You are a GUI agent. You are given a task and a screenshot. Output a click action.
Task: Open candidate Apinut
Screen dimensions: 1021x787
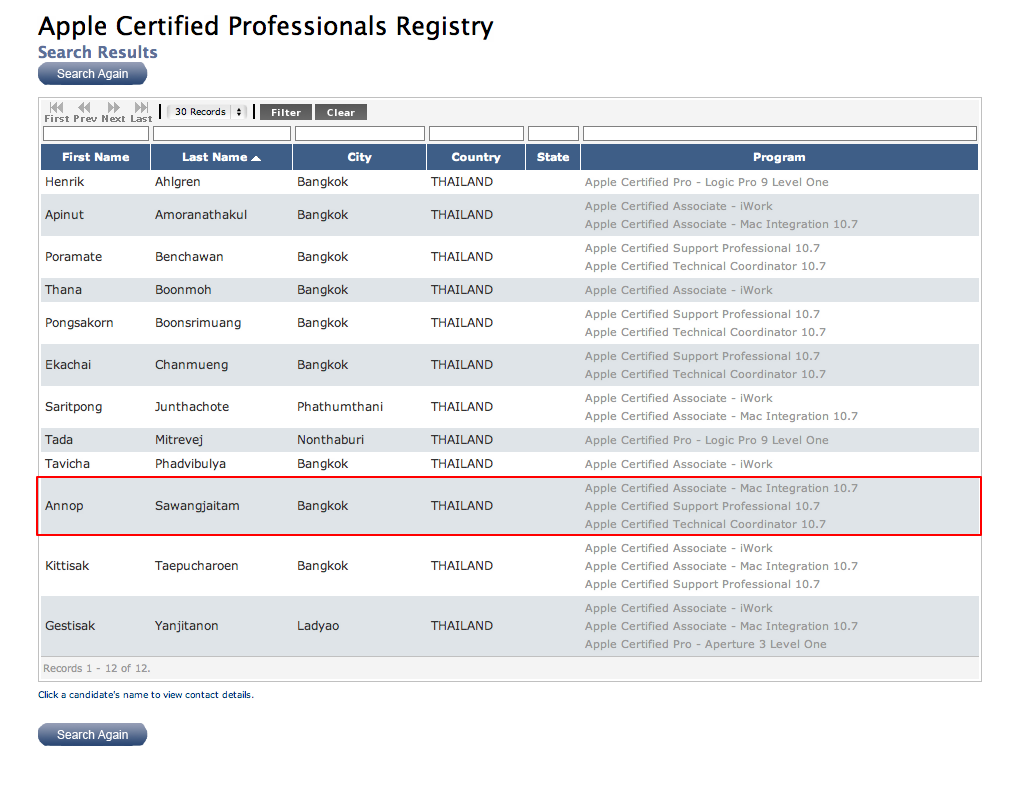click(64, 215)
